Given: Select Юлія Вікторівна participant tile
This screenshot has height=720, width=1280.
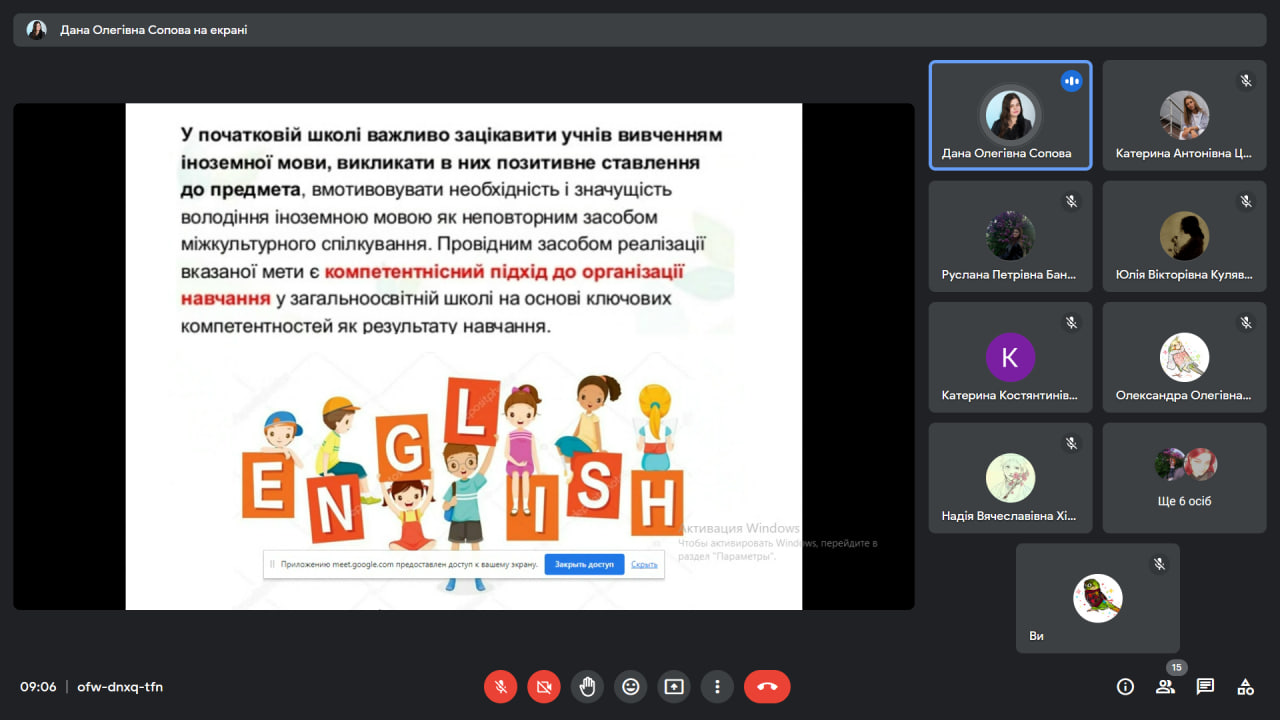Looking at the screenshot, I should 1184,237.
